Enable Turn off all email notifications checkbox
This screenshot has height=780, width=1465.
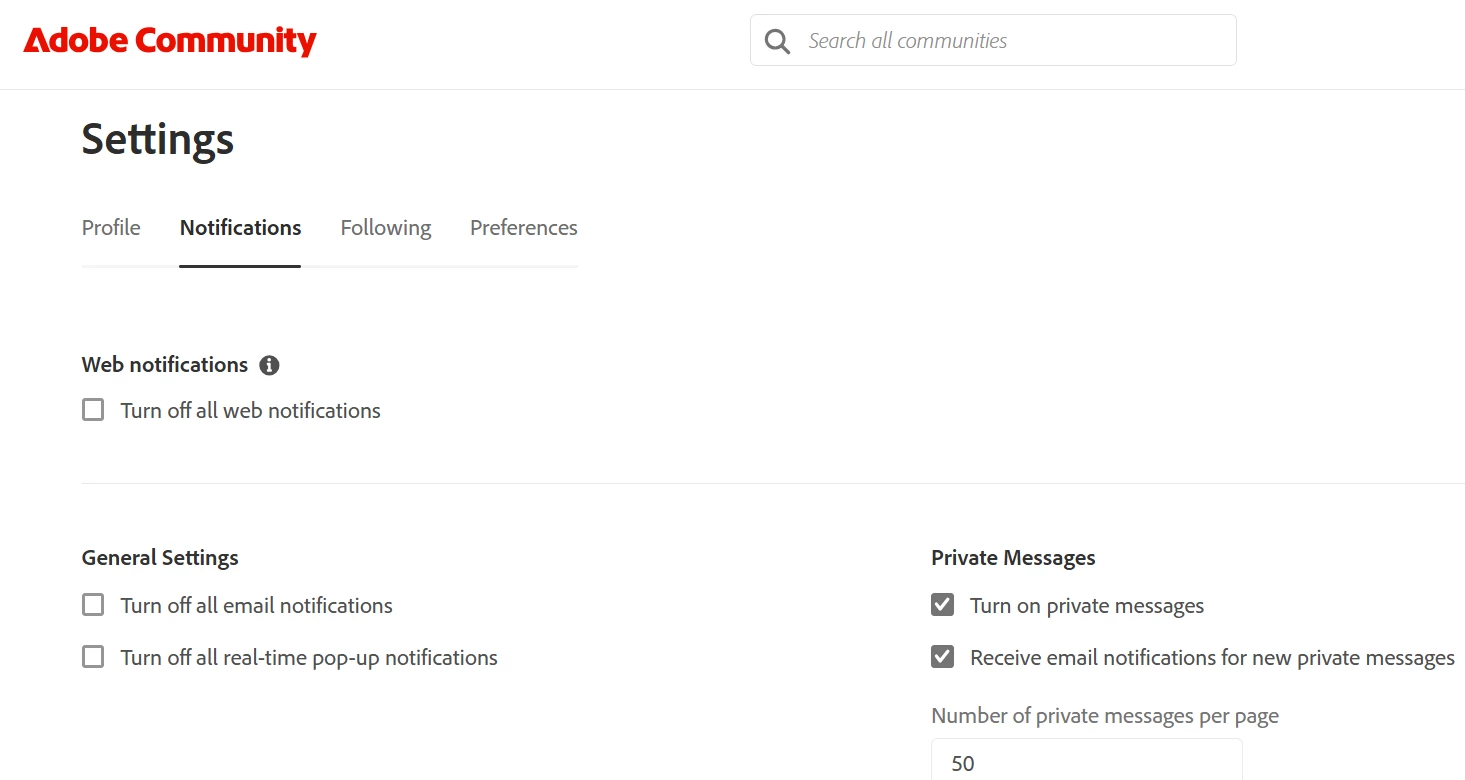[93, 605]
